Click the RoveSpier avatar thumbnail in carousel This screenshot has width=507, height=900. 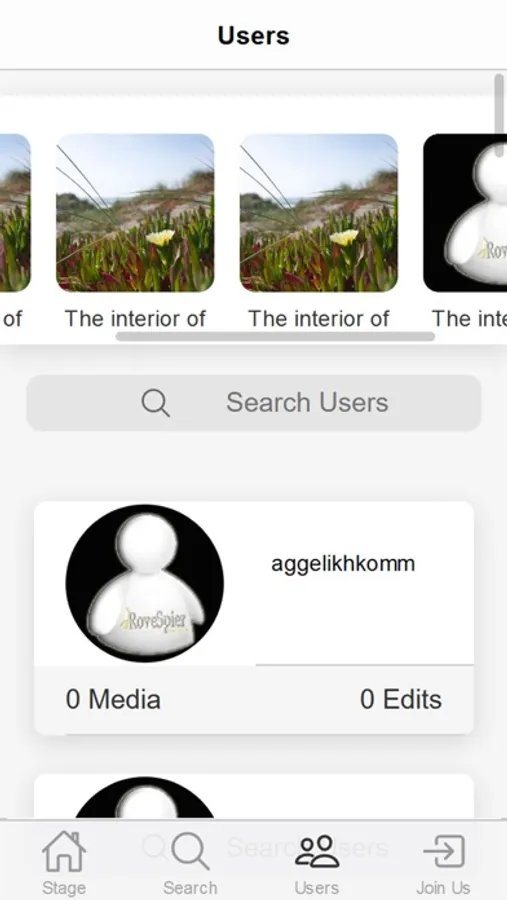tap(465, 213)
